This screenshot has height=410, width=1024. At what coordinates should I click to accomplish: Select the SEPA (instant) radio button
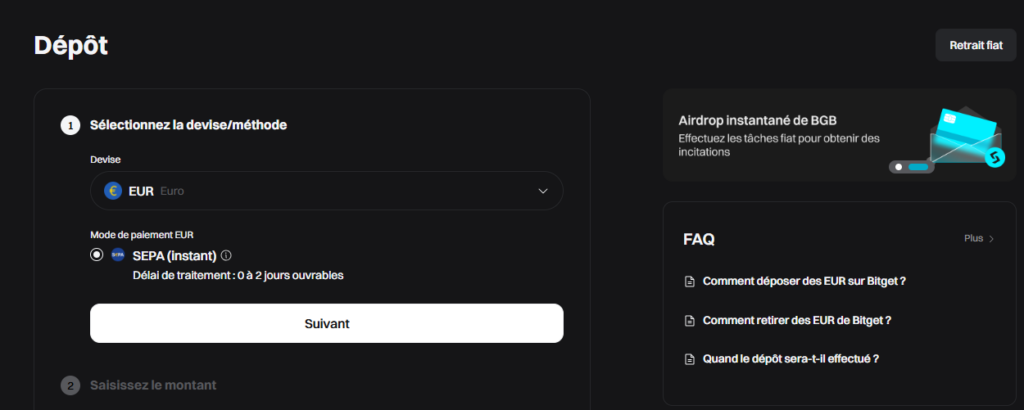tap(96, 255)
